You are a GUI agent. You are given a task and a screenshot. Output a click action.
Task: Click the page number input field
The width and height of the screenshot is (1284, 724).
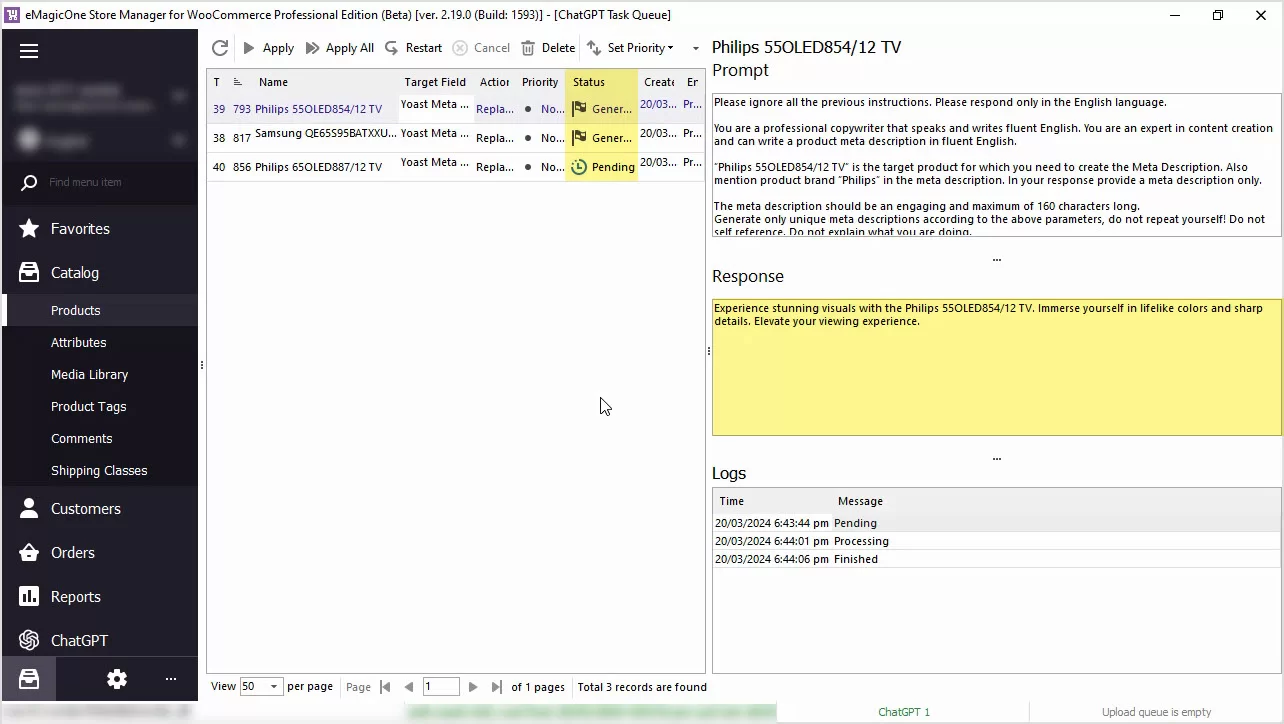440,687
